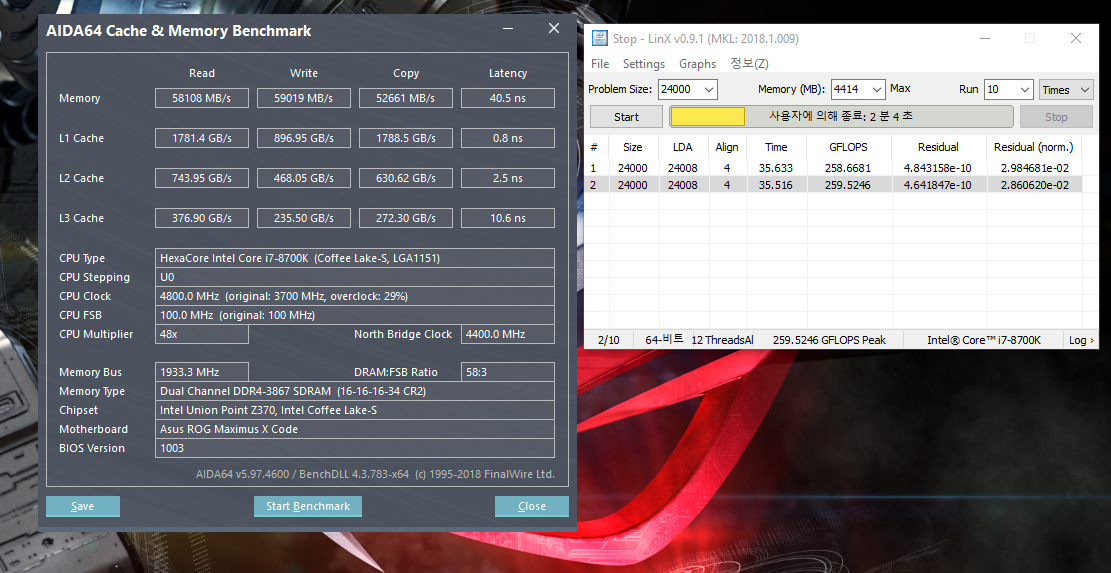Click the DRAM:FSB Ratio 58:3 field
The height and width of the screenshot is (573, 1111).
(x=508, y=372)
